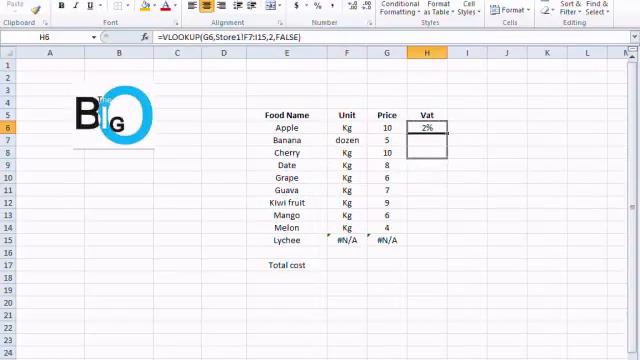Image resolution: width=640 pixels, height=360 pixels.
Task: Select the cell showing 2%
Action: point(427,128)
